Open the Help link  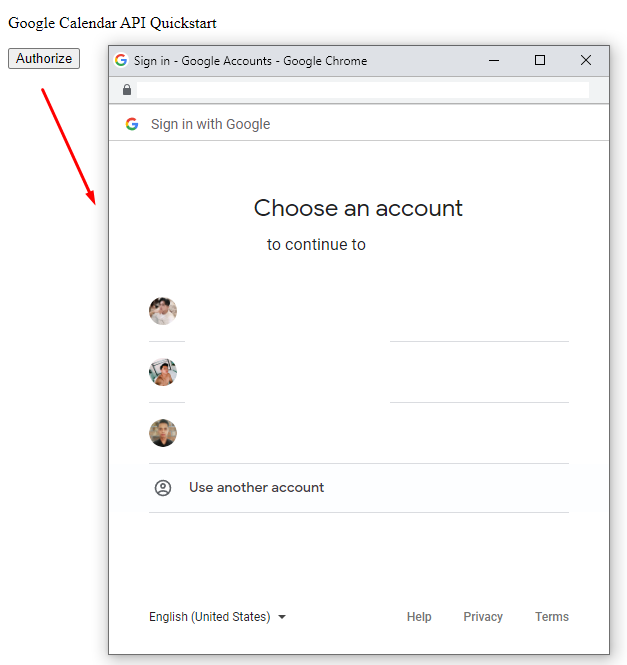[419, 617]
